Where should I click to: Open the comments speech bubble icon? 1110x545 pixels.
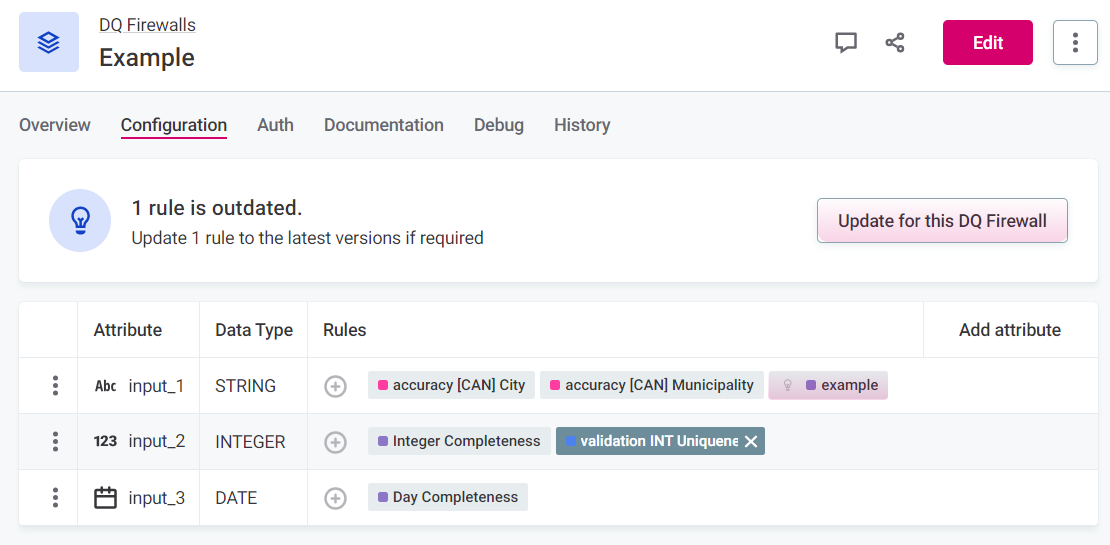pos(846,43)
